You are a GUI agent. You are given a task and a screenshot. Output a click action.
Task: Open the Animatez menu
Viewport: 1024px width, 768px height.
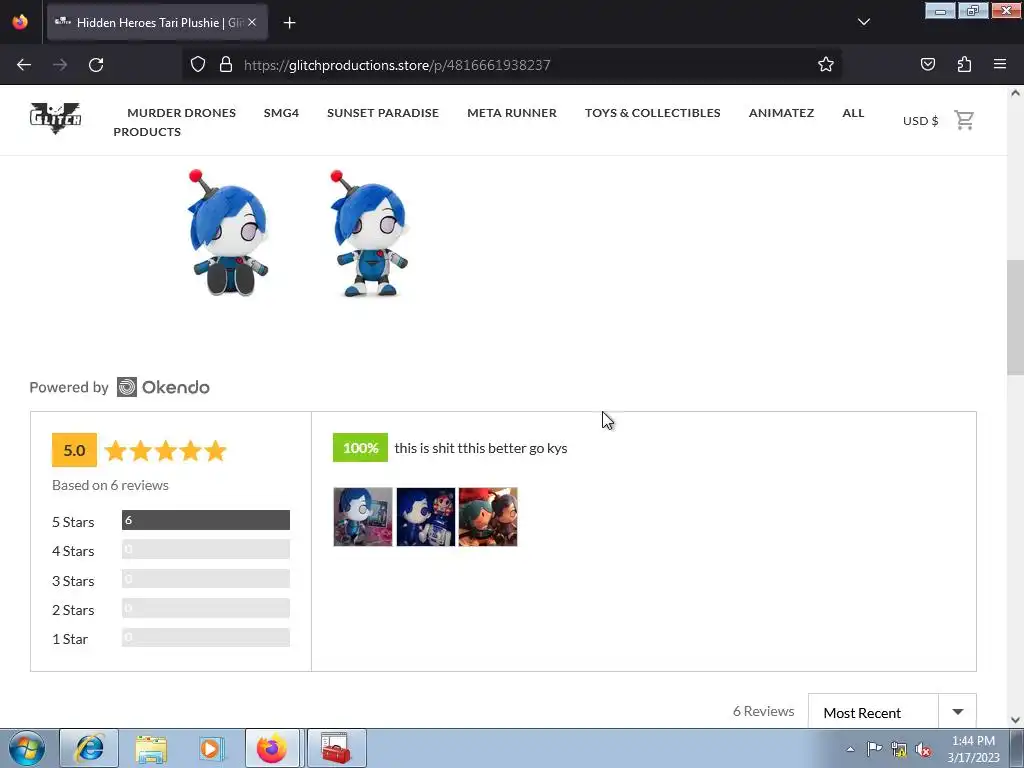781,112
